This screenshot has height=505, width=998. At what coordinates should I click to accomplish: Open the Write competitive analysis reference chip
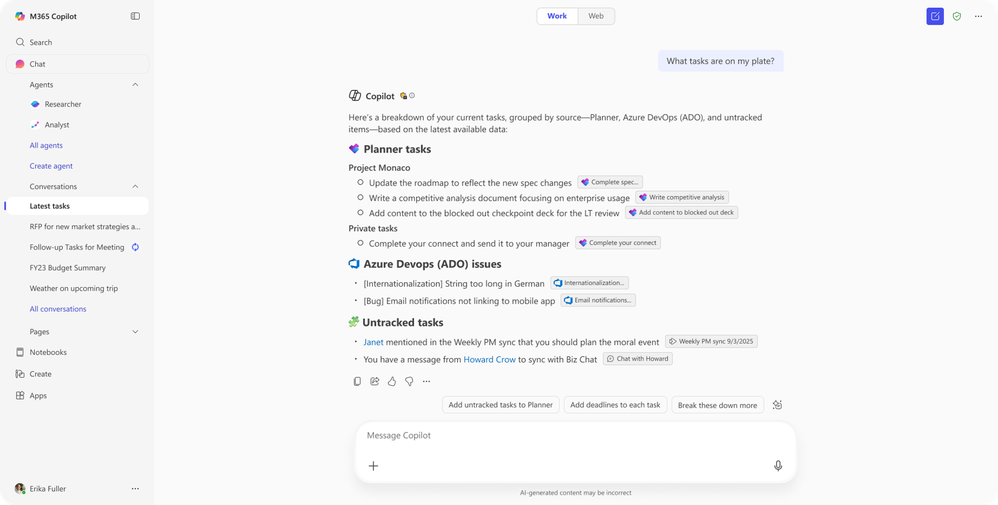tap(682, 197)
